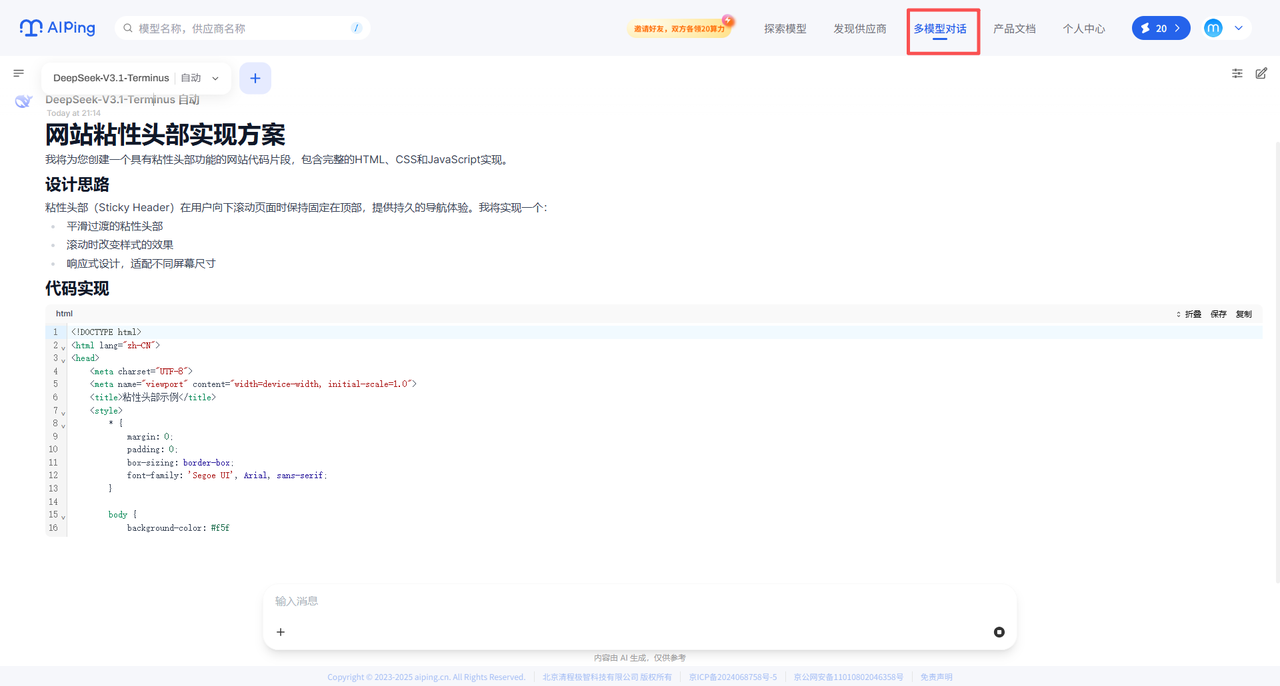The width and height of the screenshot is (1280, 686).
Task: Collapse code fold arrow on line 2
Action: pyautogui.click(x=63, y=347)
